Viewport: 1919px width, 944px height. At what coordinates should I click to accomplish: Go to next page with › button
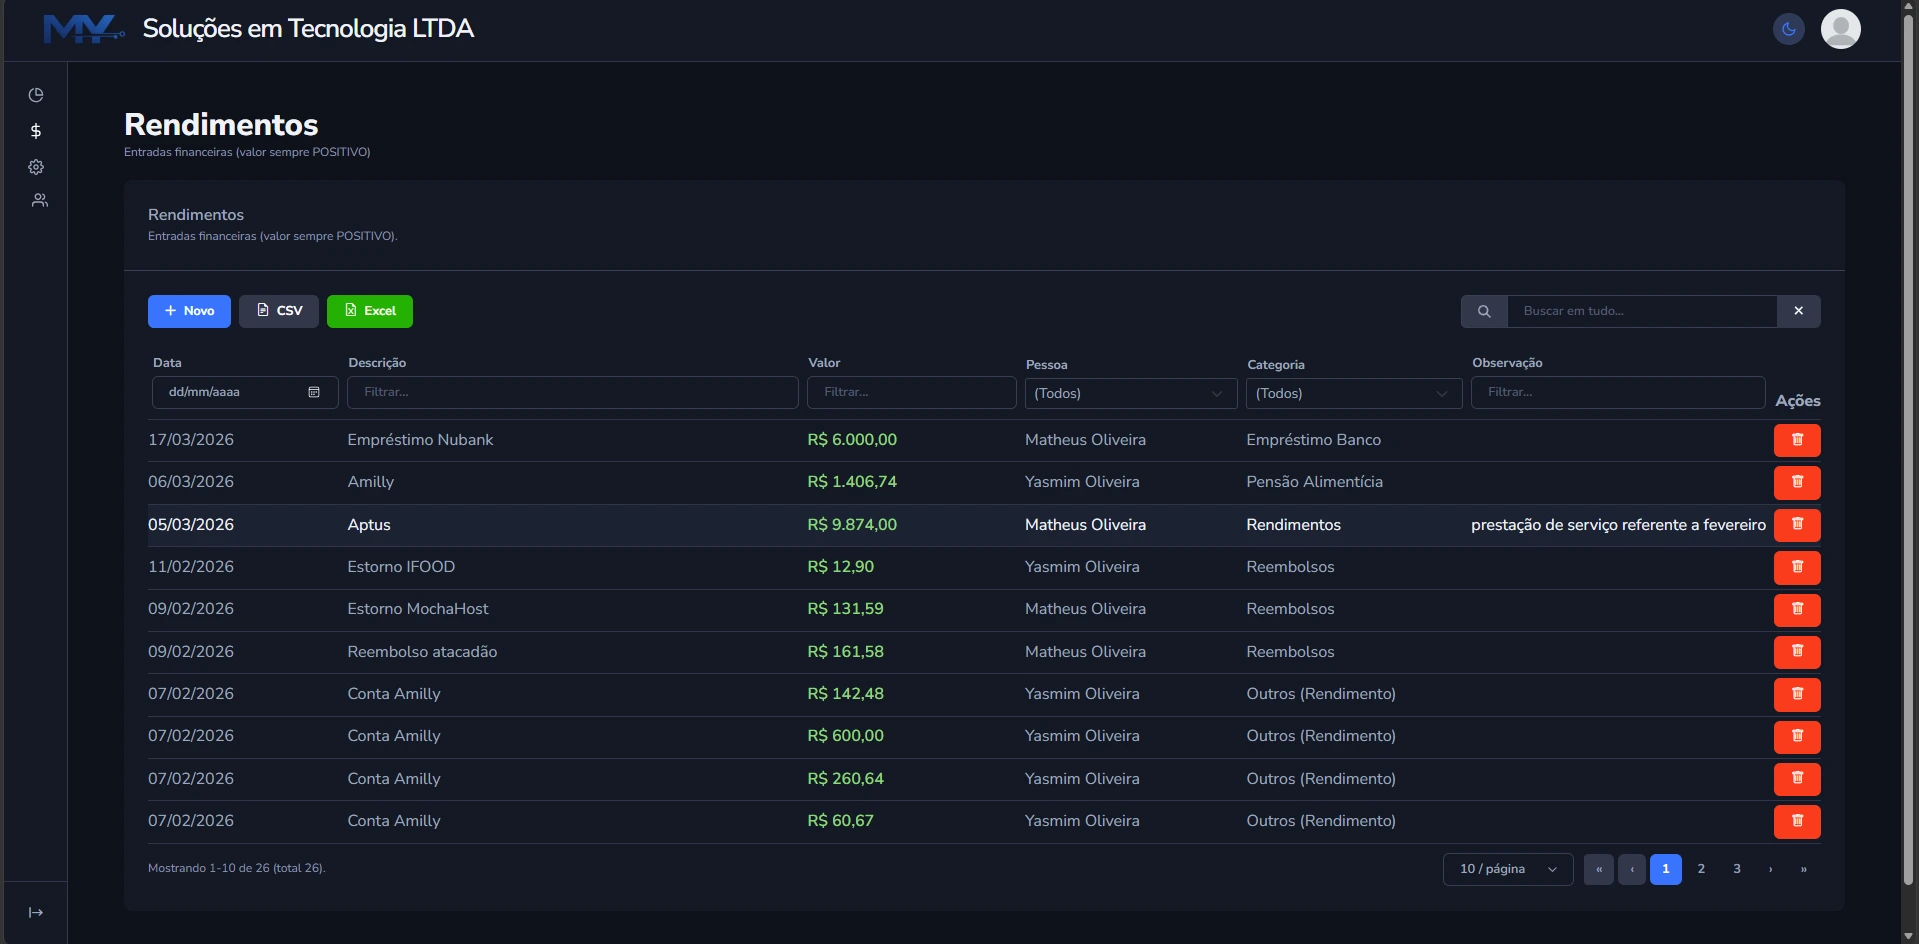coord(1770,869)
